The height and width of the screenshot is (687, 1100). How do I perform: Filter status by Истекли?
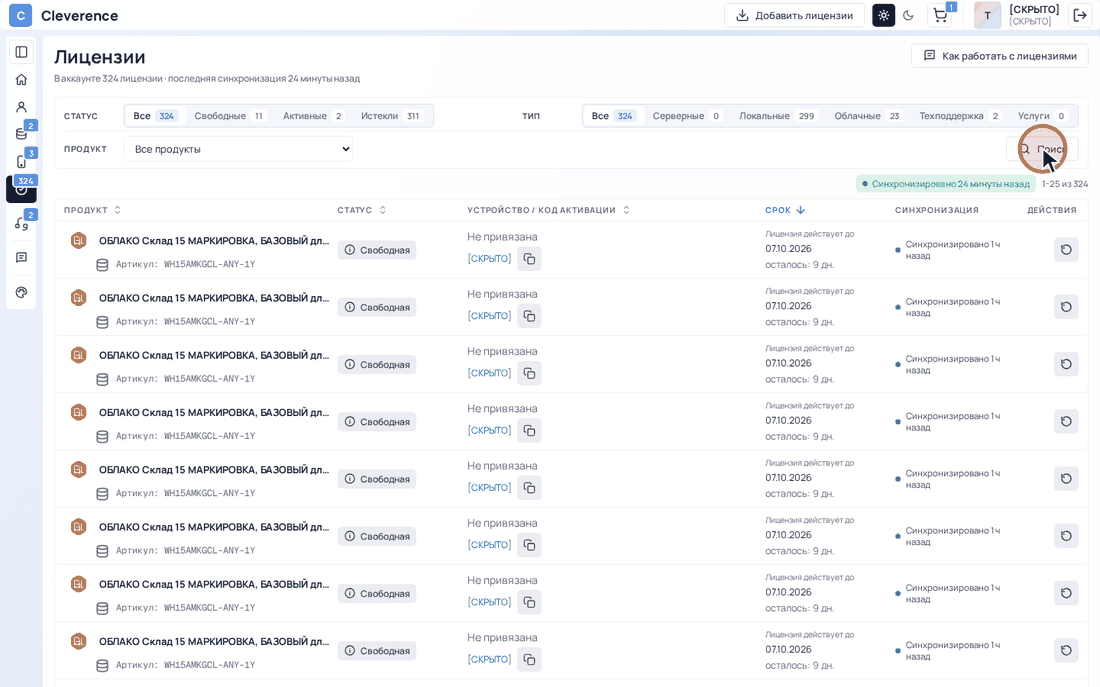(x=391, y=116)
